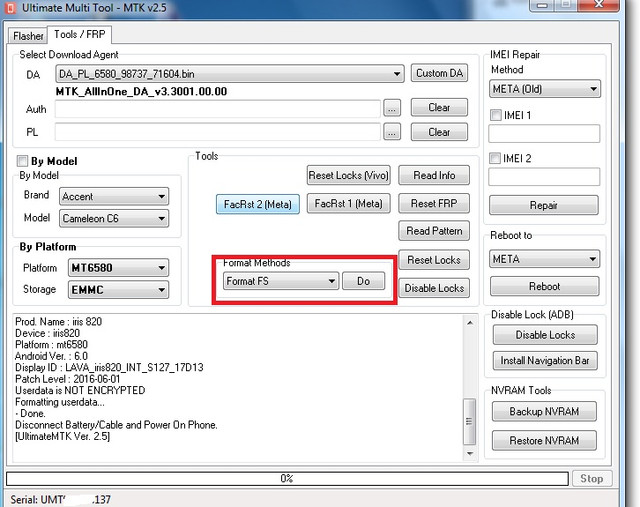Click log line 'Formatting userdata...'
Viewport: 640px width, 507px height.
pyautogui.click(x=60, y=402)
